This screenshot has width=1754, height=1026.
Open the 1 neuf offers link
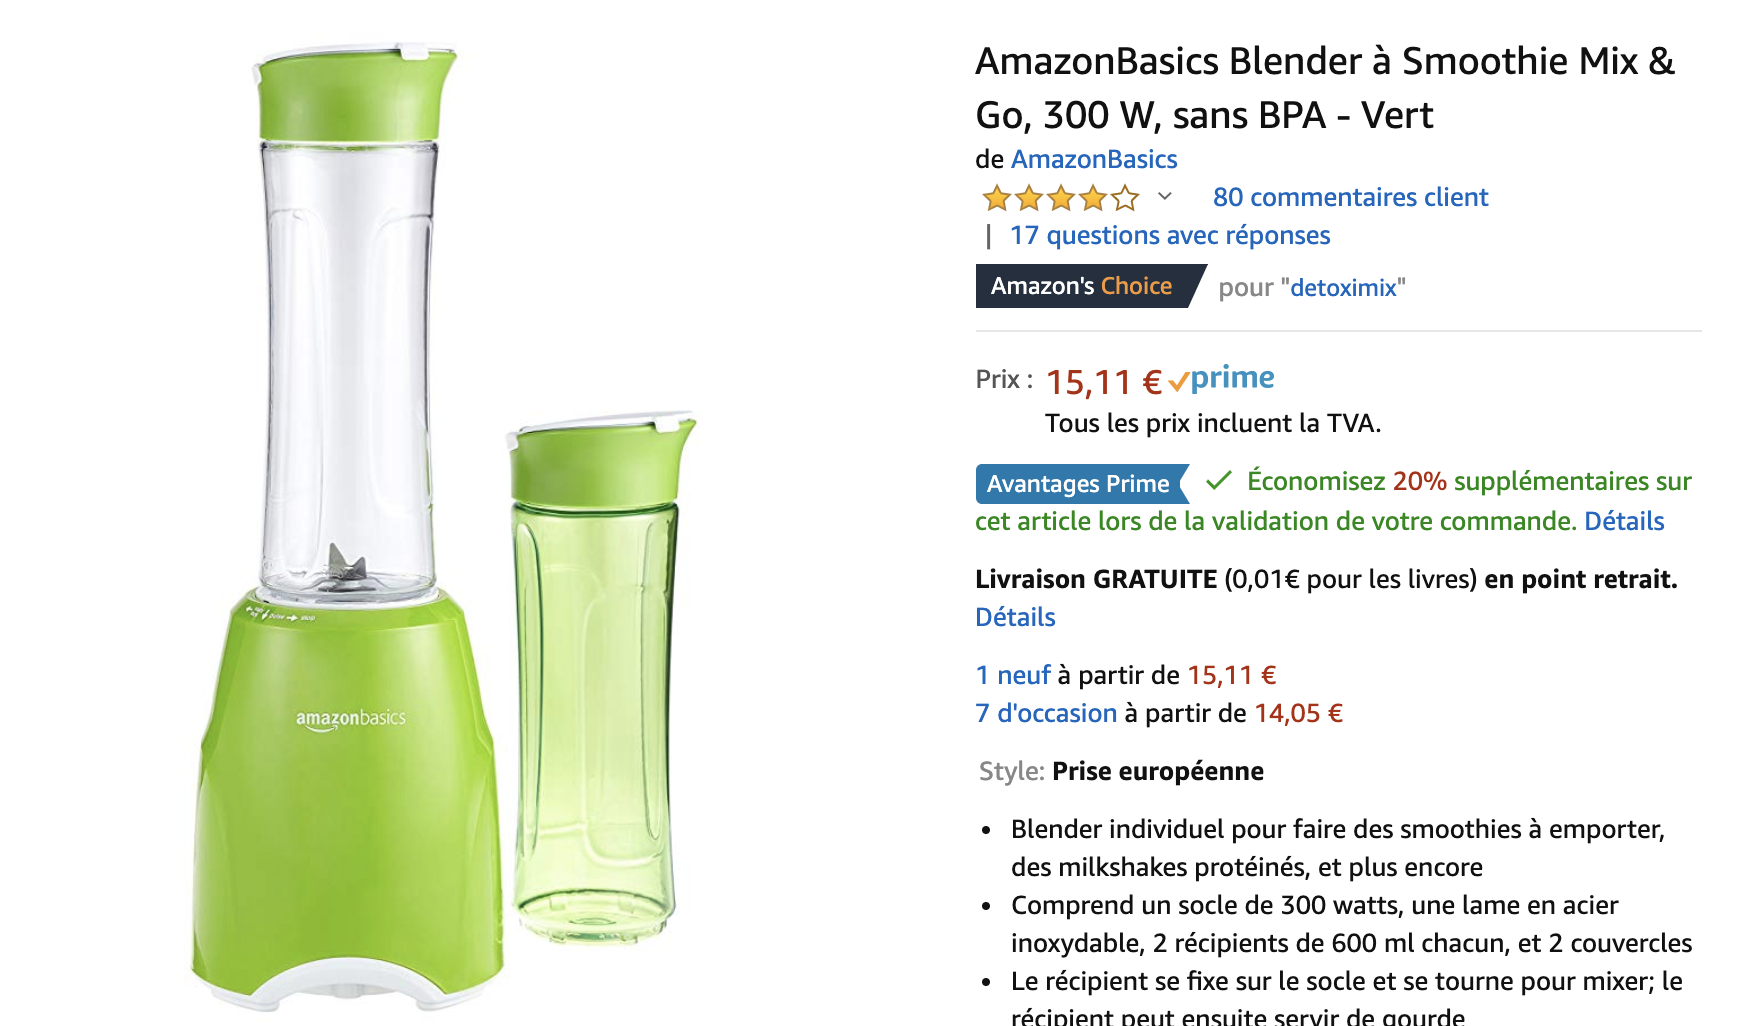click(x=1013, y=675)
